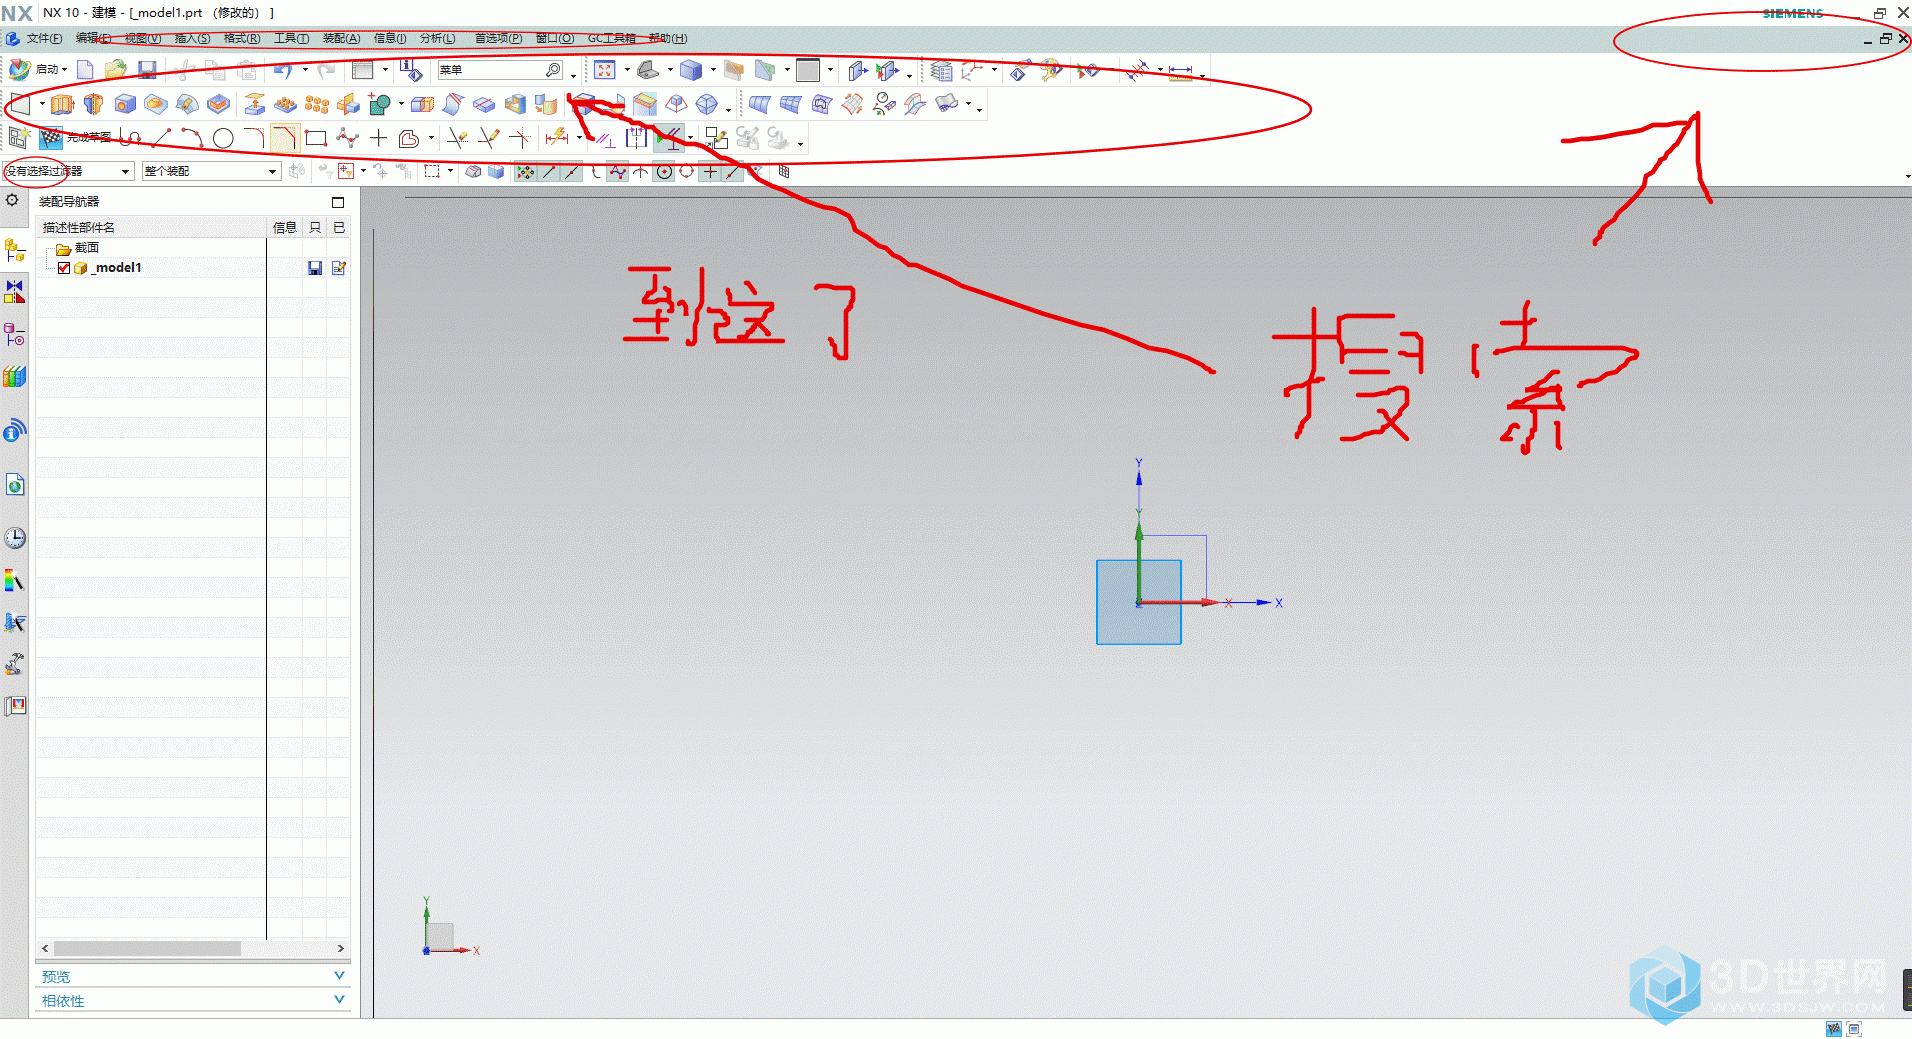This screenshot has height=1039, width=1912.
Task: Toggle the Chamfer sketch tool
Action: pyautogui.click(x=285, y=138)
